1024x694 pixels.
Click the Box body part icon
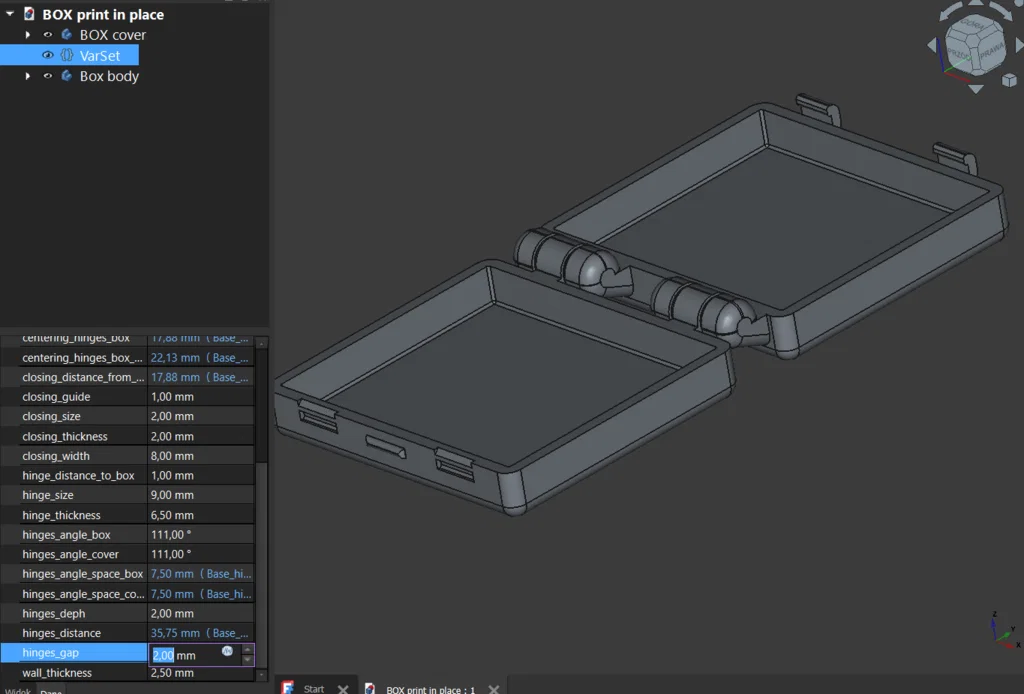[x=67, y=76]
